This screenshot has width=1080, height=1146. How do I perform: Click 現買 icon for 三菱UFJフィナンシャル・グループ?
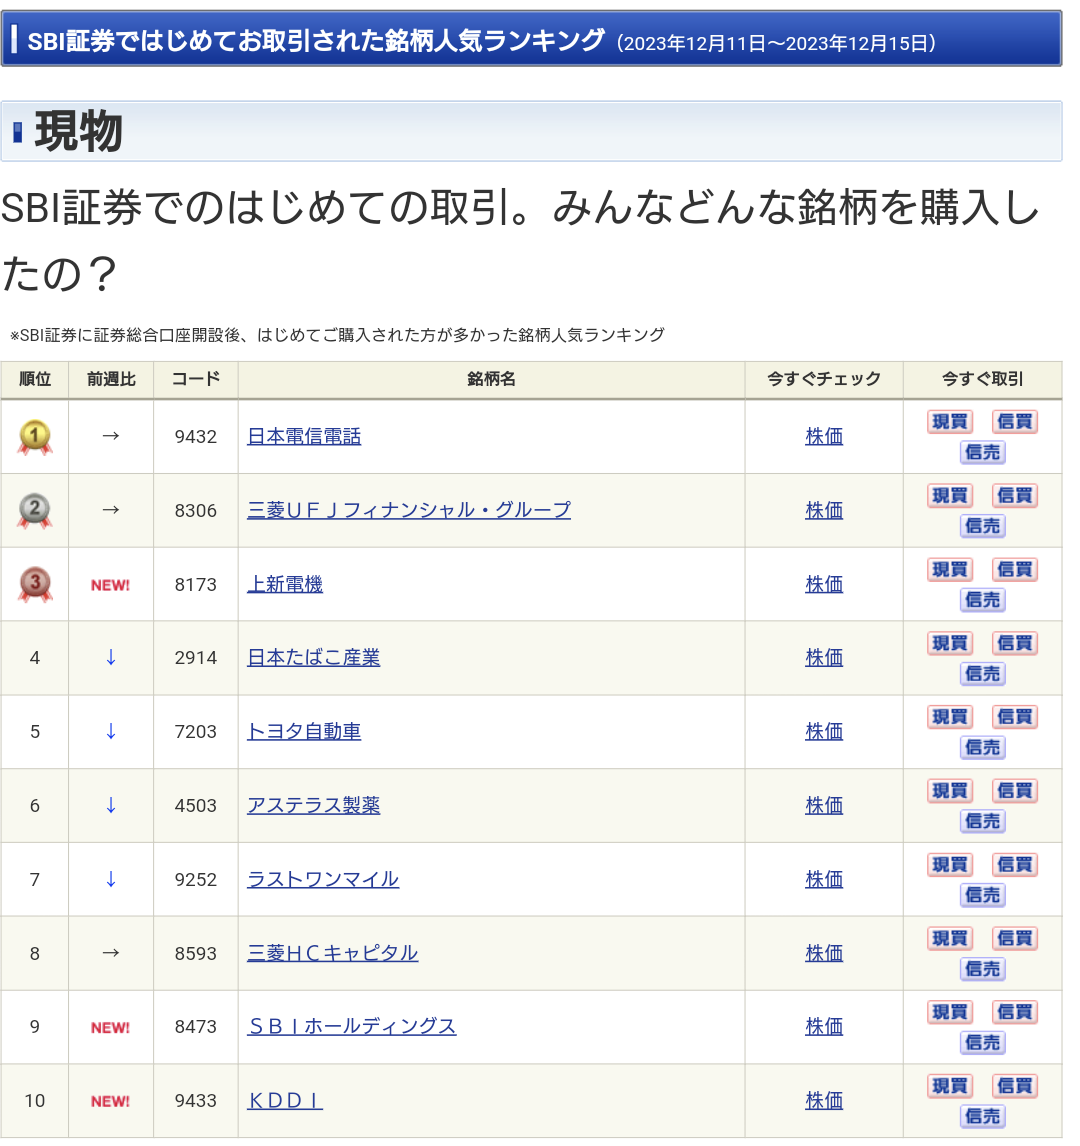[x=950, y=496]
